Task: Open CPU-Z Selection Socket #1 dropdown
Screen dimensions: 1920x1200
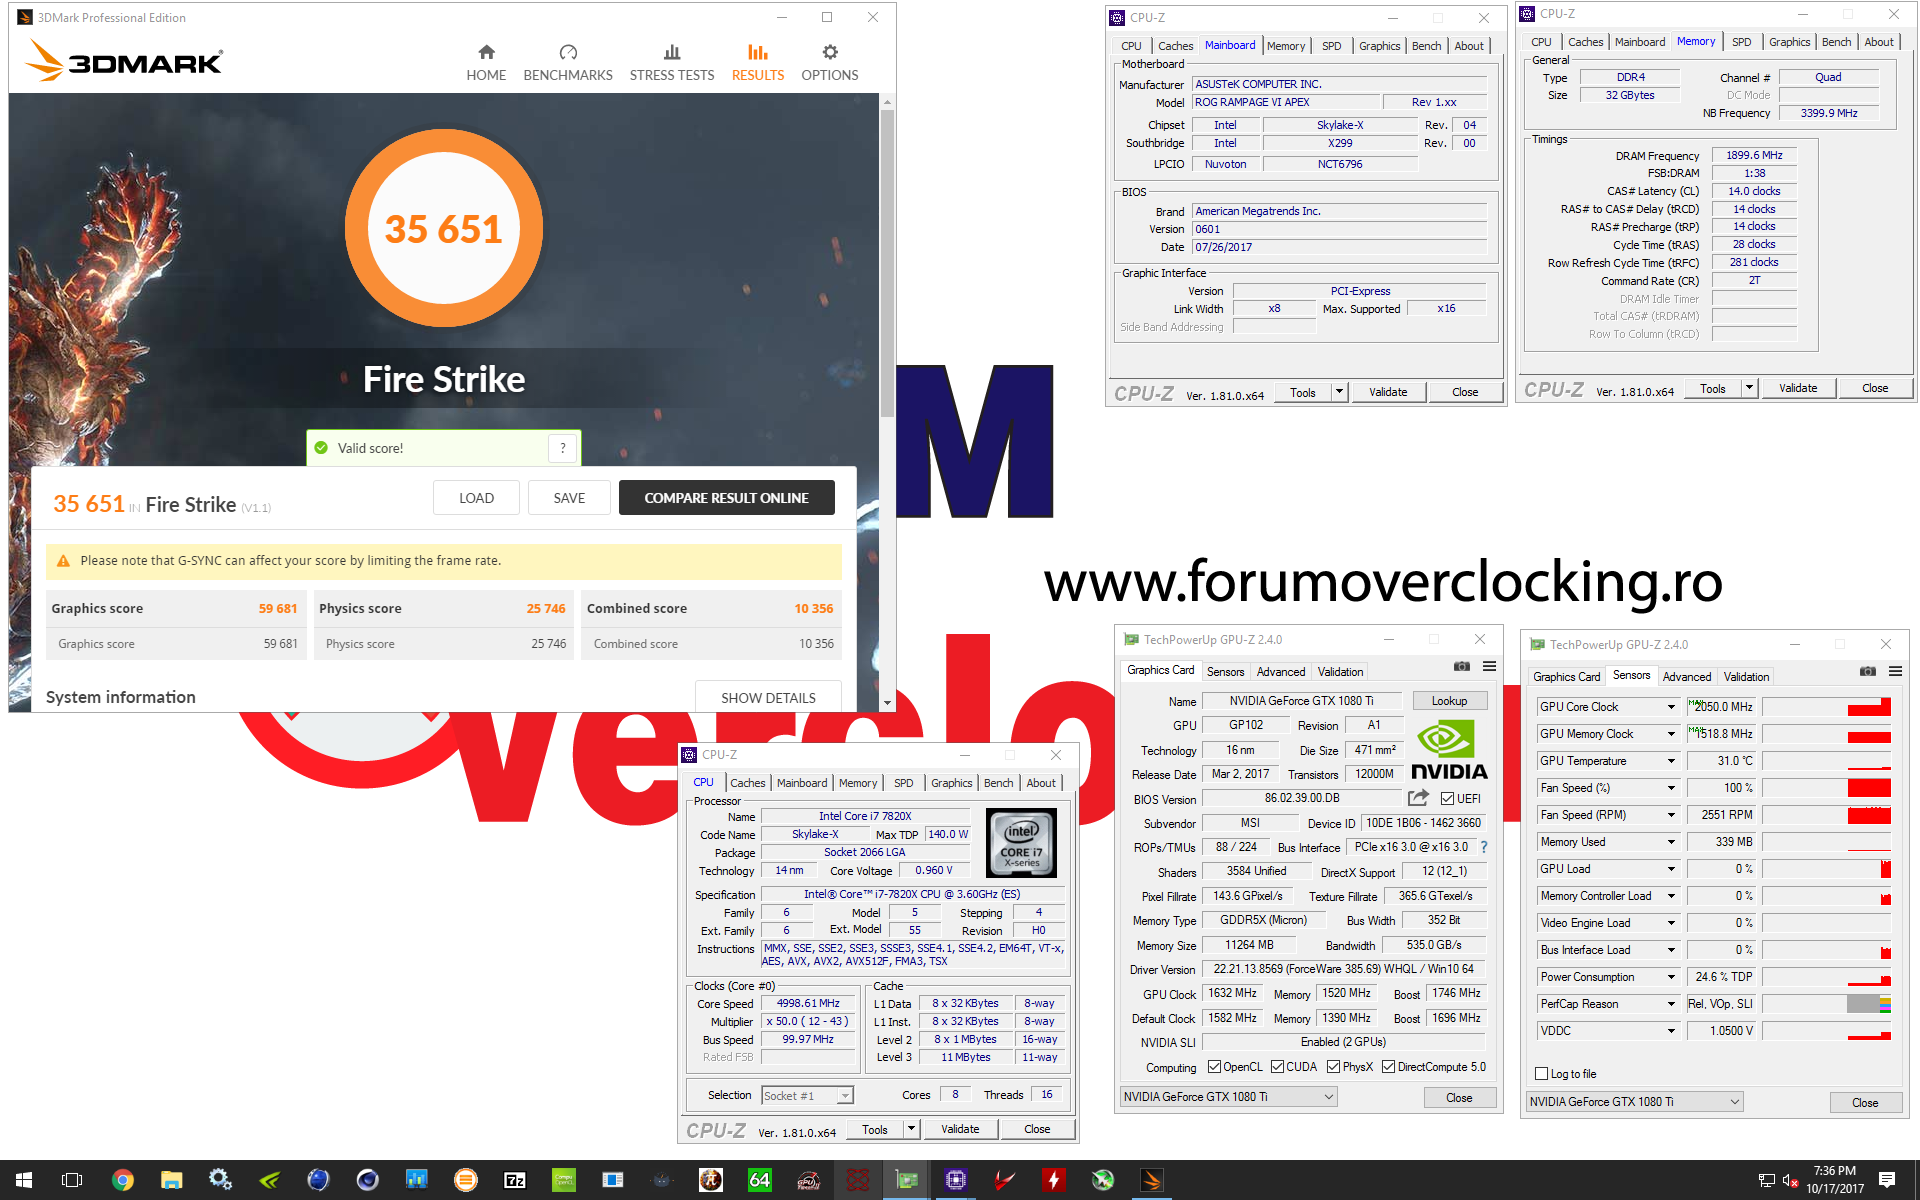Action: click(807, 1096)
